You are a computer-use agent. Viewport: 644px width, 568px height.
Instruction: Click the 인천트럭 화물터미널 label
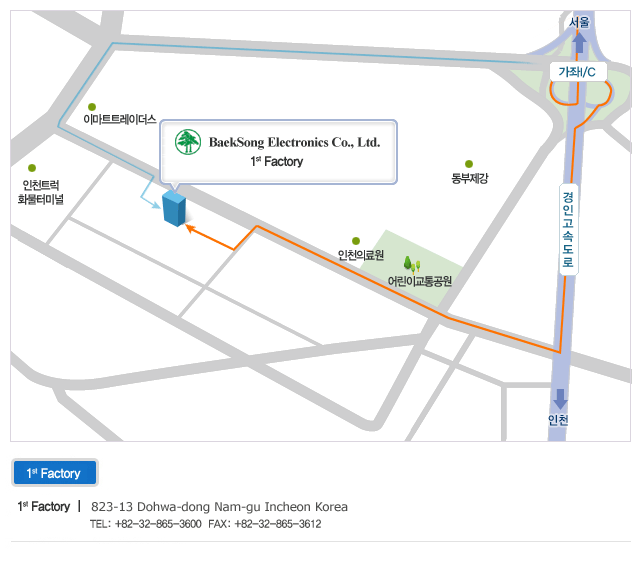click(x=41, y=192)
